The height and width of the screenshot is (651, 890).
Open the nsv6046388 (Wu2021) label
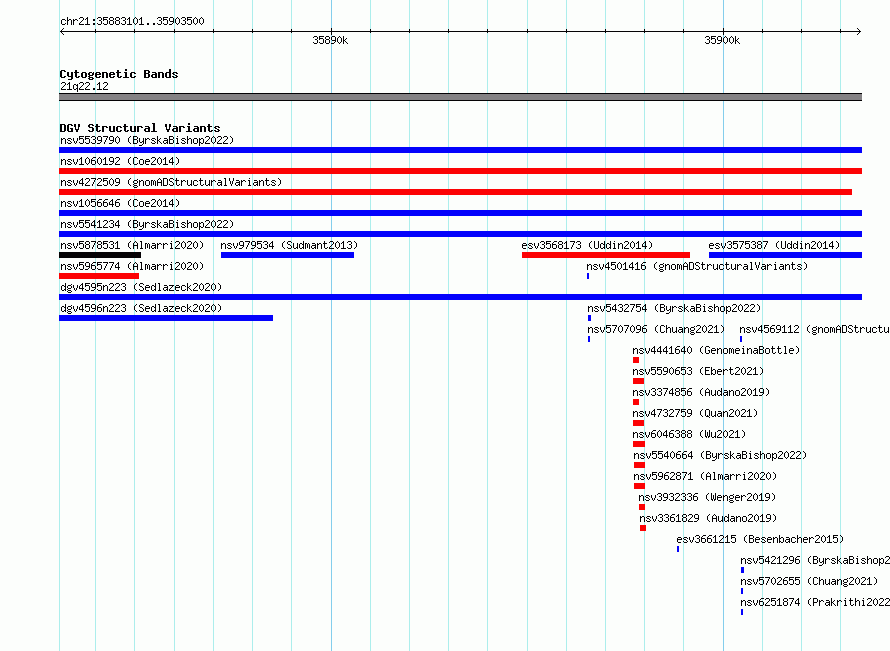pyautogui.click(x=689, y=434)
